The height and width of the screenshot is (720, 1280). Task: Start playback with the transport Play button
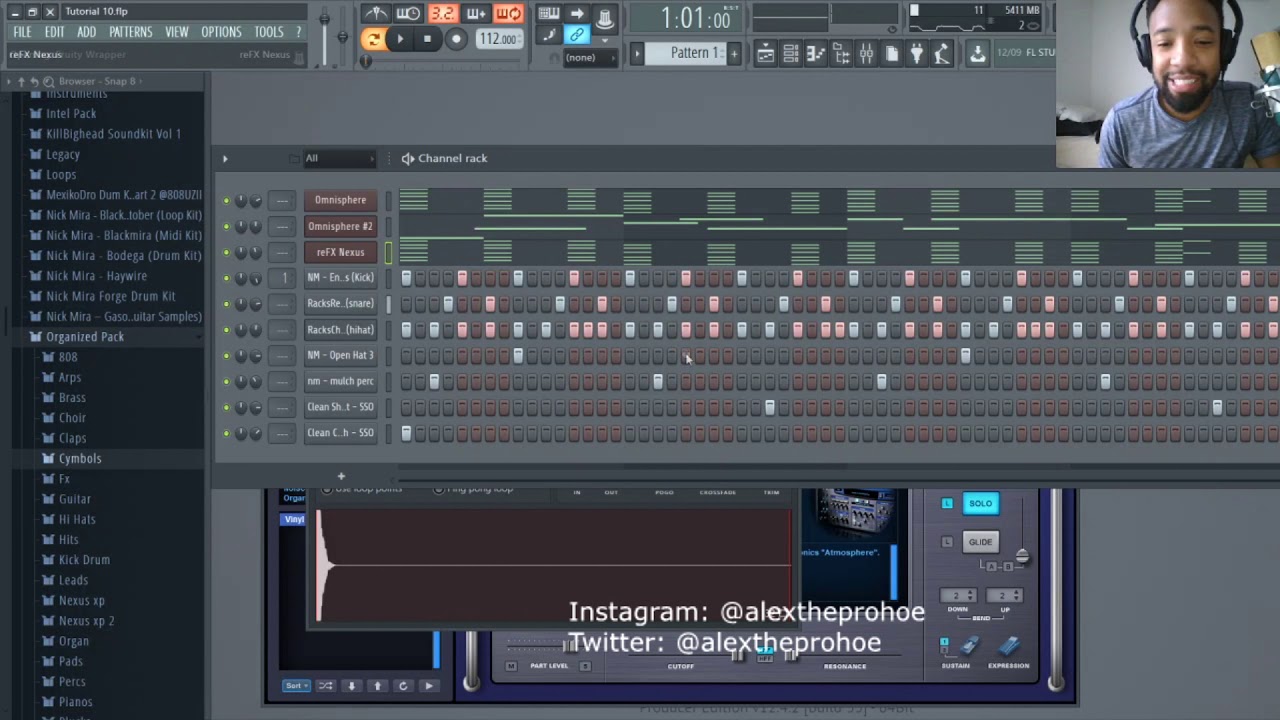400,39
